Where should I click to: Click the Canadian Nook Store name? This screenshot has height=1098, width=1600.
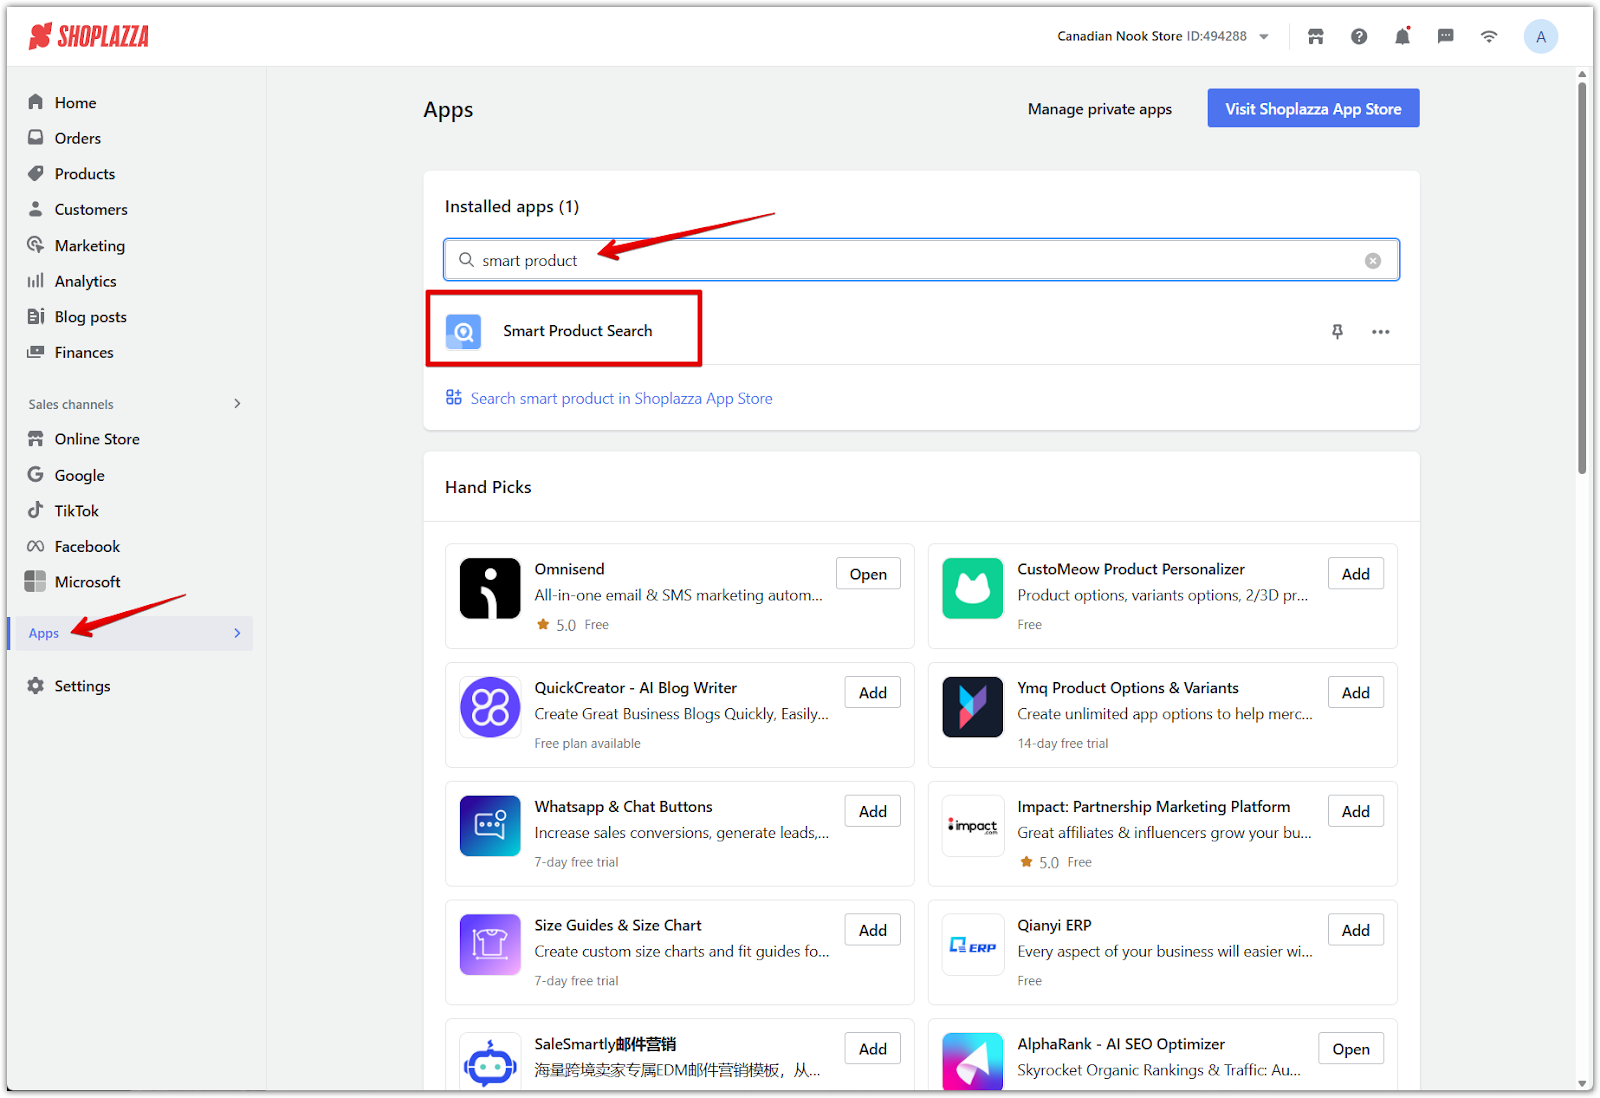point(1120,36)
